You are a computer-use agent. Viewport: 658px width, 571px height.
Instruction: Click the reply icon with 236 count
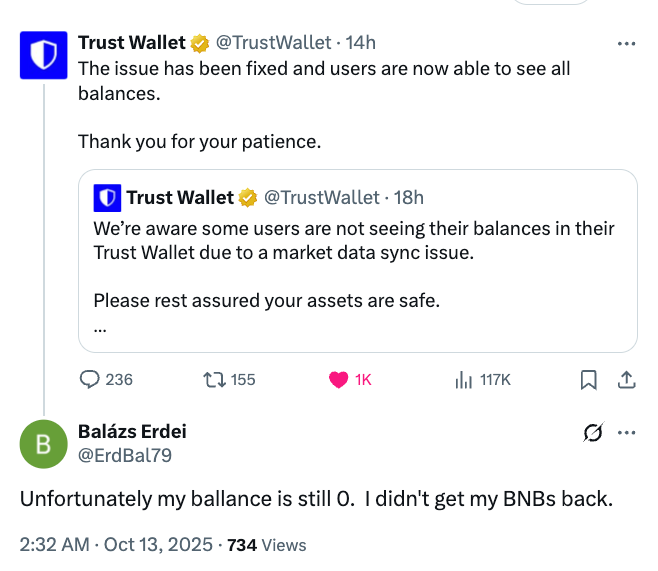click(x=90, y=380)
